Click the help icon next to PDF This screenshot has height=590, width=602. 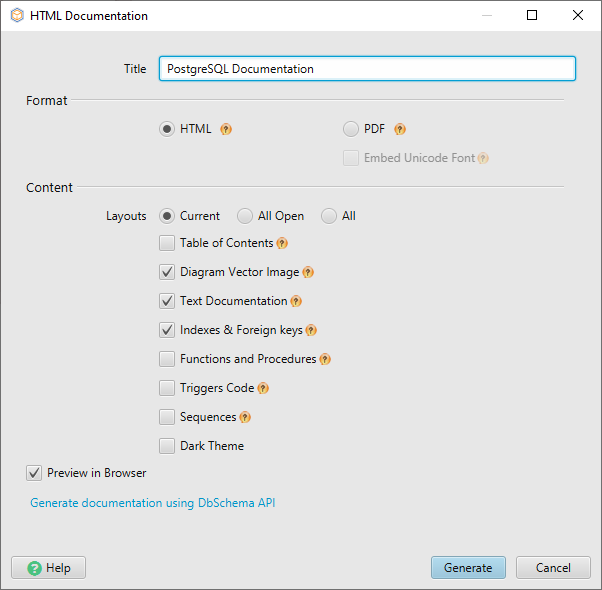400,129
